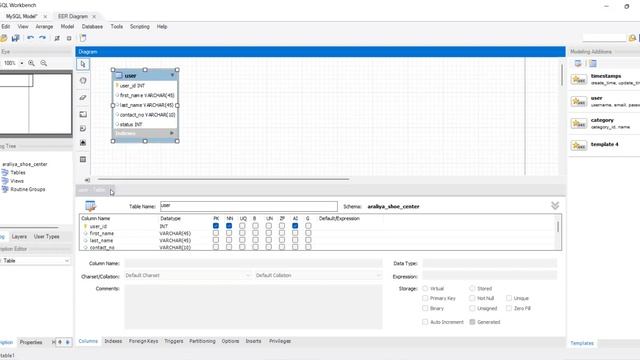Image resolution: width=640 pixels, height=360 pixels.
Task: Expand the Indexes section of user table
Action: (172, 133)
